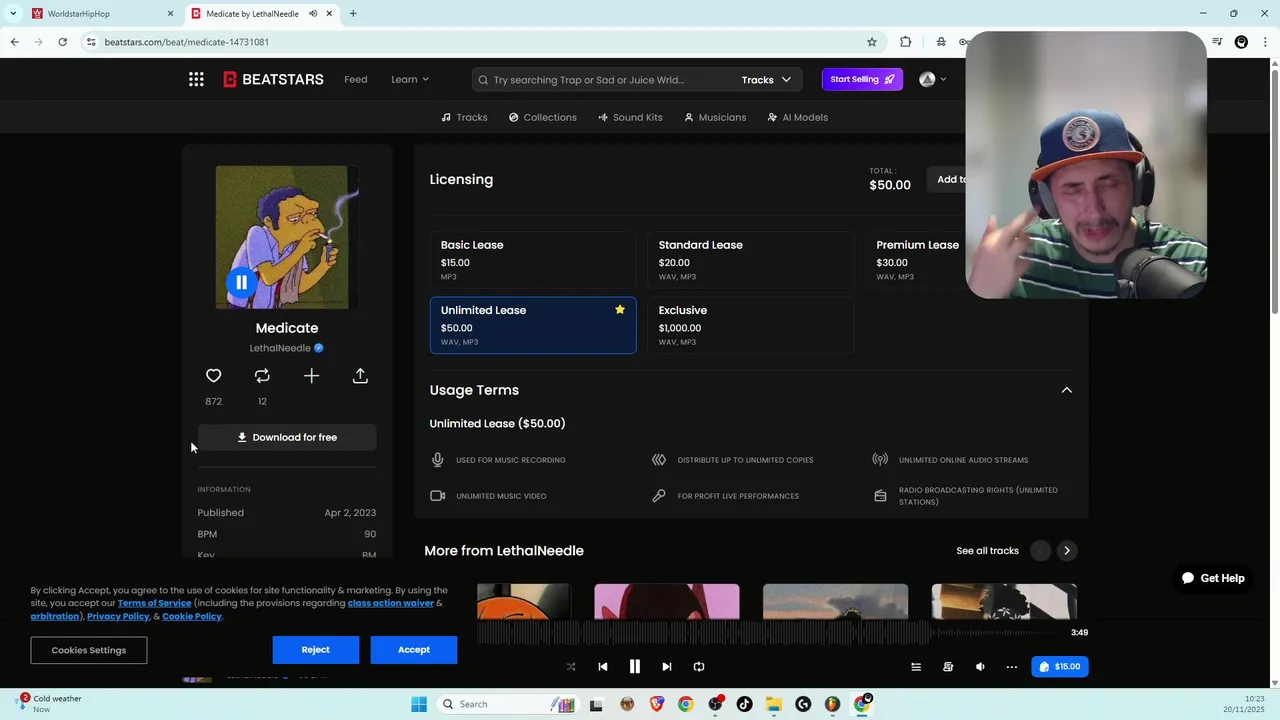Image resolution: width=1280 pixels, height=720 pixels.
Task: Open the browser tab search dropdown
Action: (x=13, y=14)
